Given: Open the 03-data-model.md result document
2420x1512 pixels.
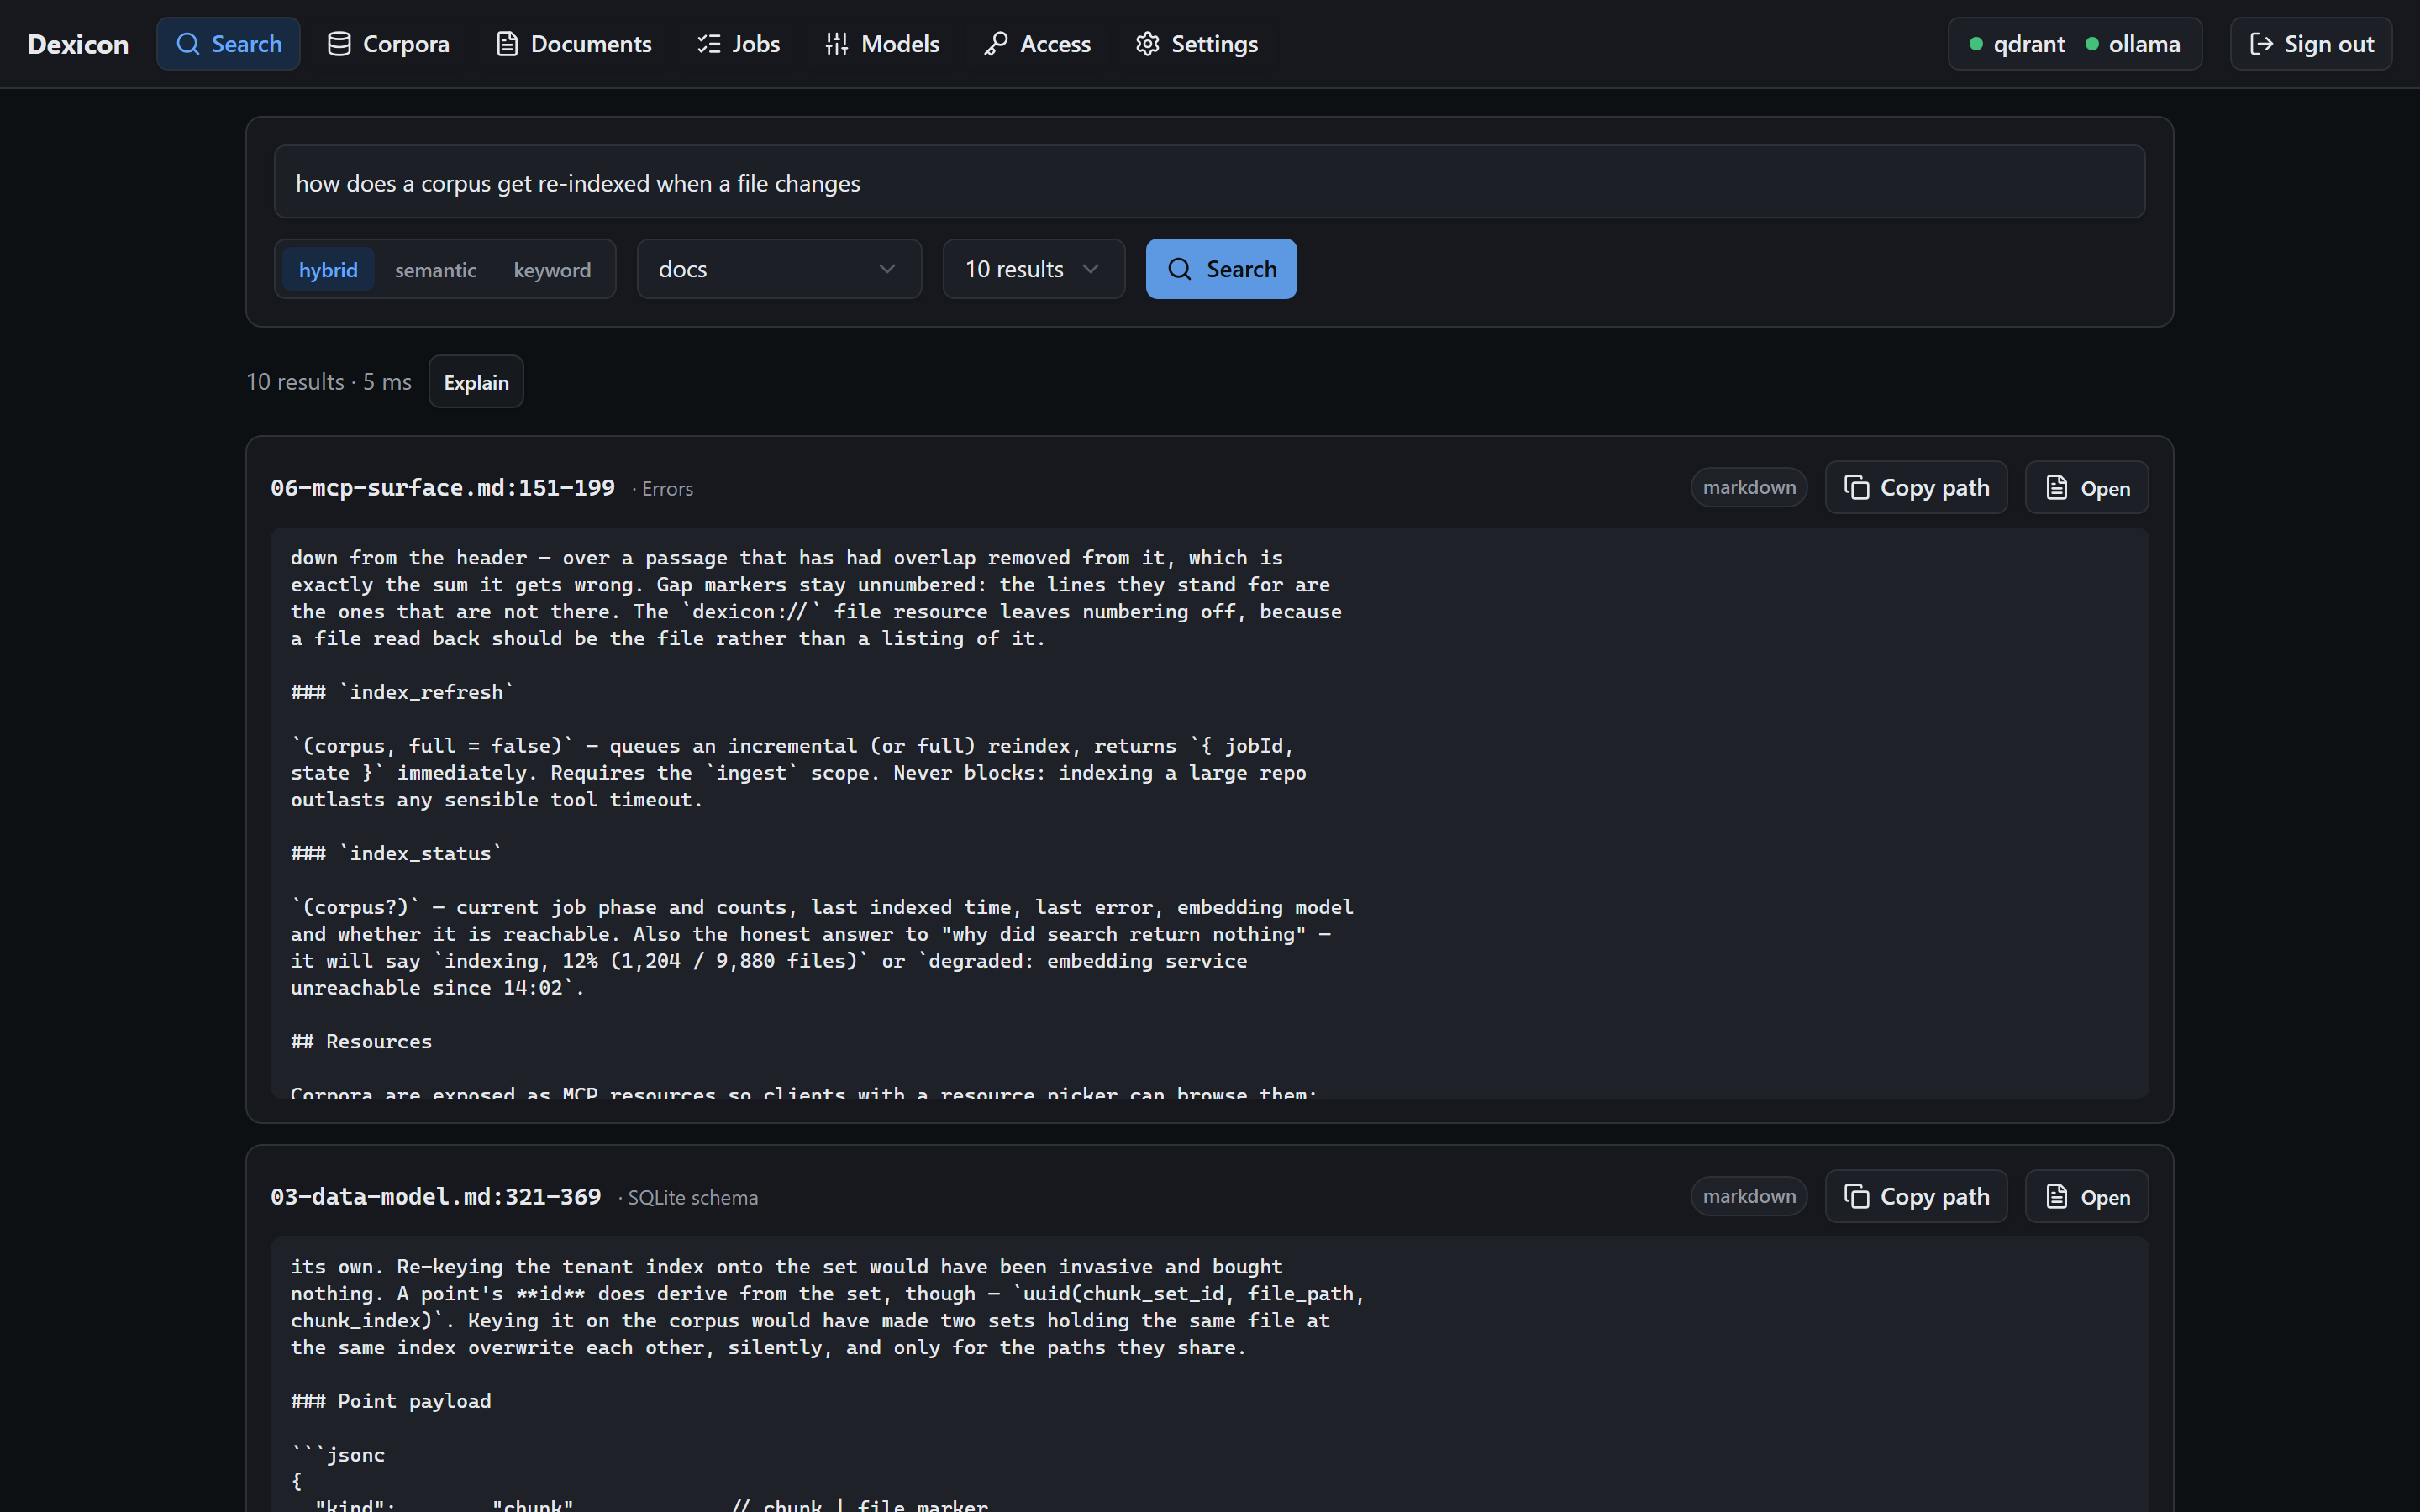Looking at the screenshot, I should point(2086,1197).
